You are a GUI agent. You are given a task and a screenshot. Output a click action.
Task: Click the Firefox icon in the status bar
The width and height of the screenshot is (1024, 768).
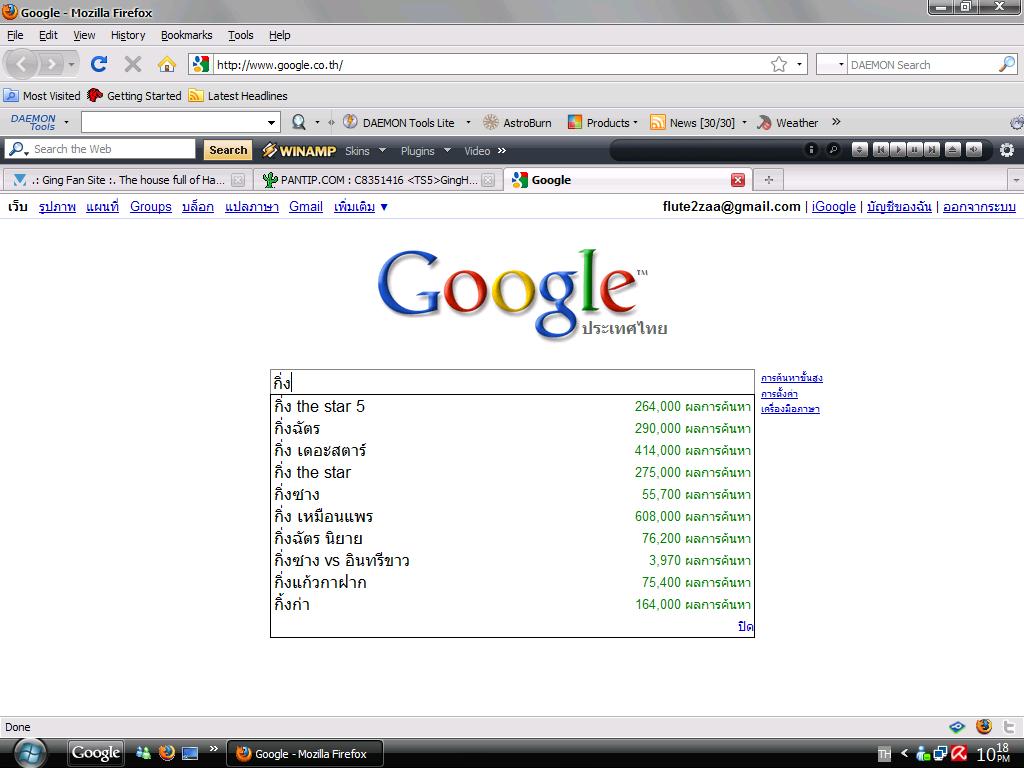[x=984, y=727]
